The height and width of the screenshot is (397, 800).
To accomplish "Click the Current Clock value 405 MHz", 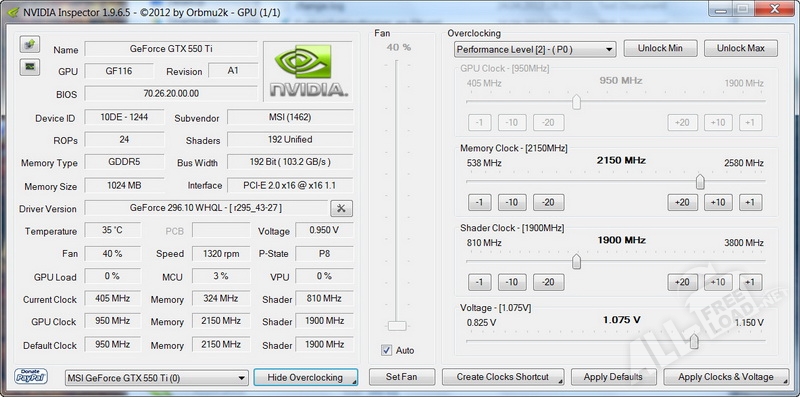I will [x=112, y=299].
